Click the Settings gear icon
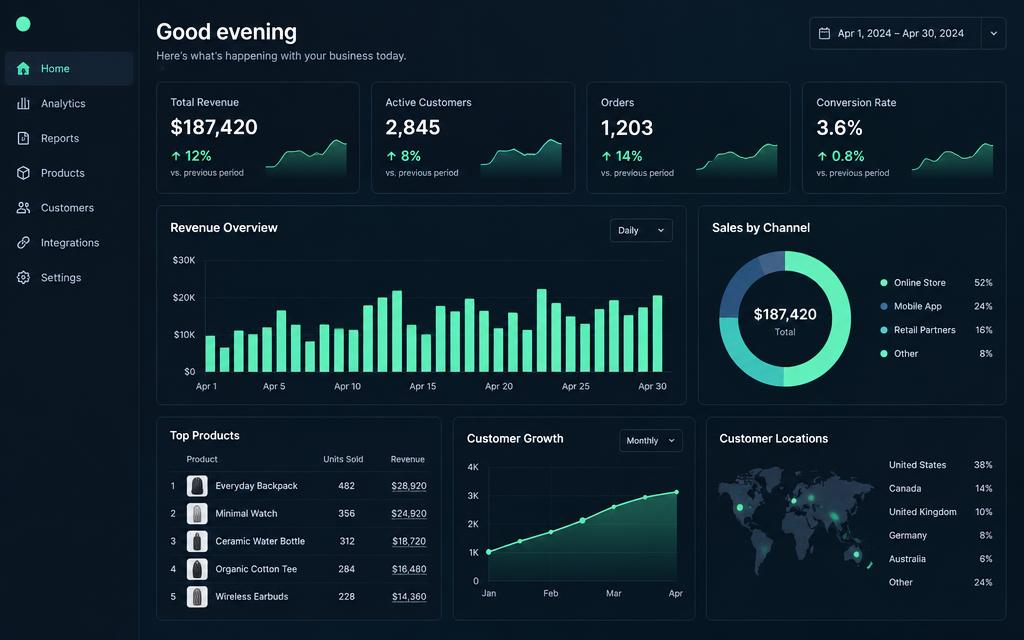Screen dimensions: 1024x640 point(23,278)
